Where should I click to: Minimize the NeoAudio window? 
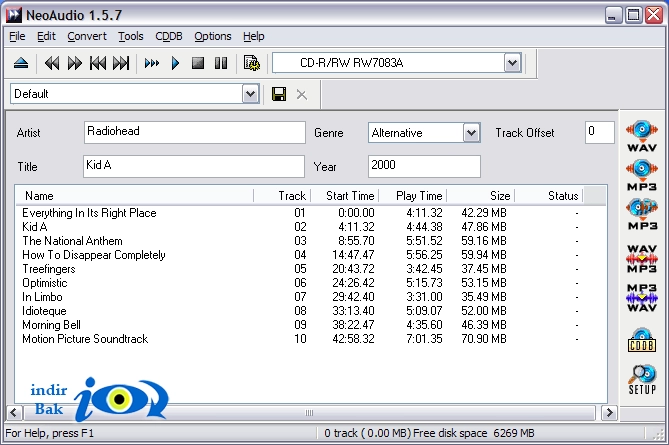(614, 15)
